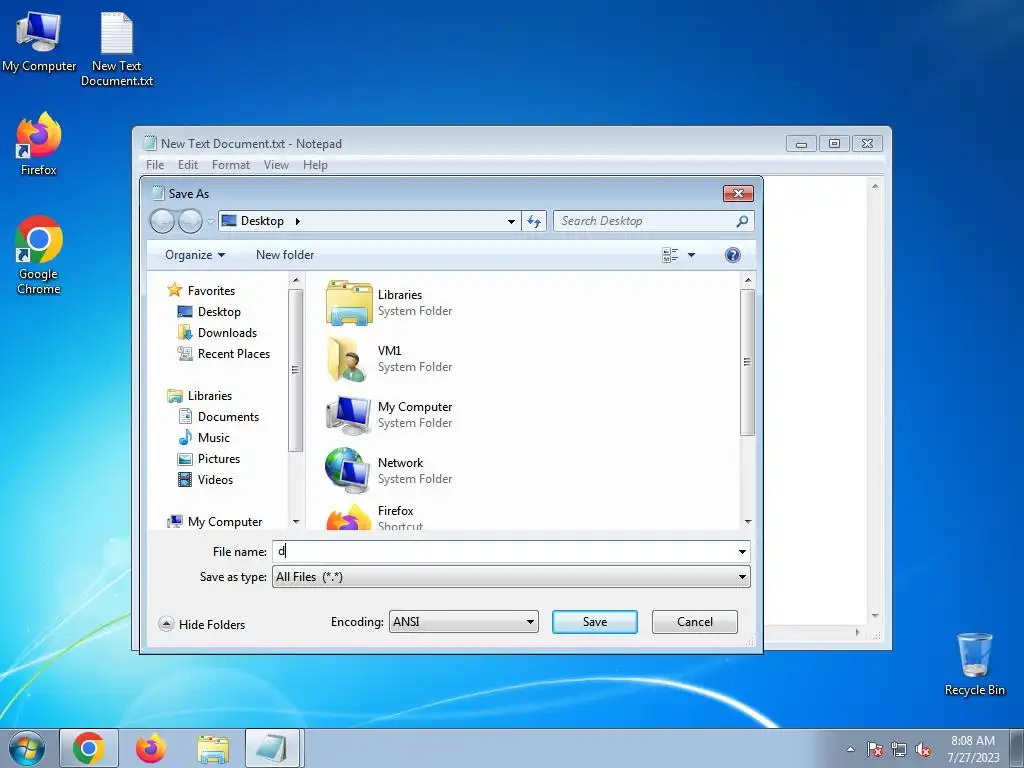
Task: Open Desktop under Favorites
Action: (x=219, y=312)
